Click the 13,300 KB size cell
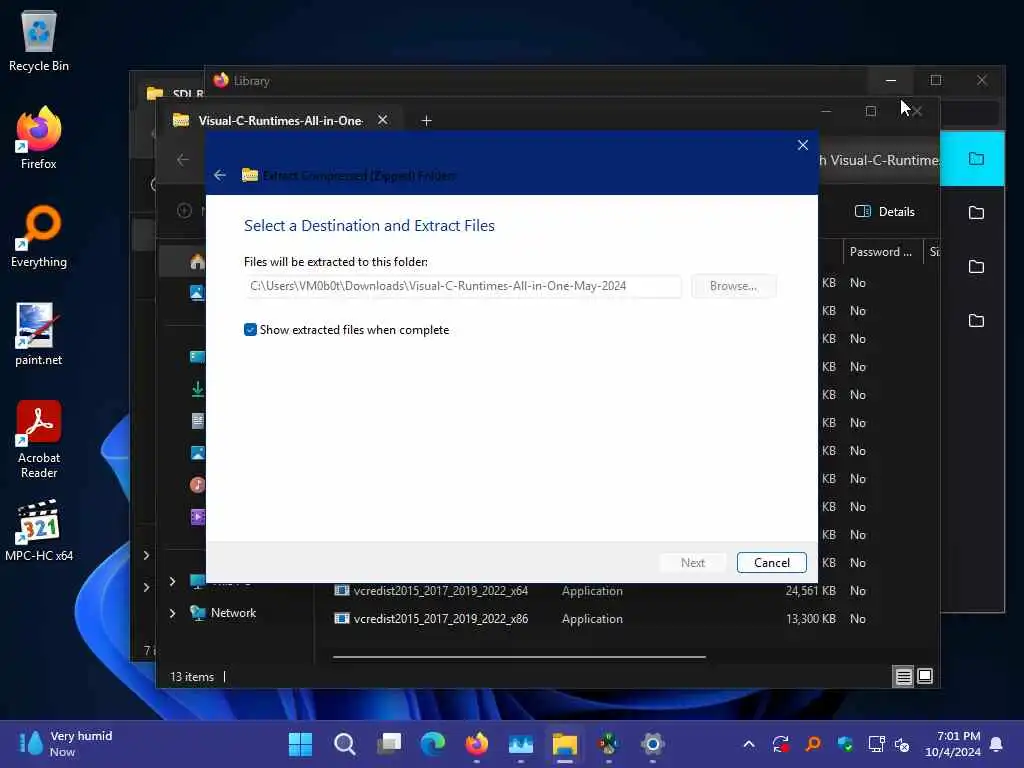This screenshot has width=1024, height=768. (x=810, y=618)
